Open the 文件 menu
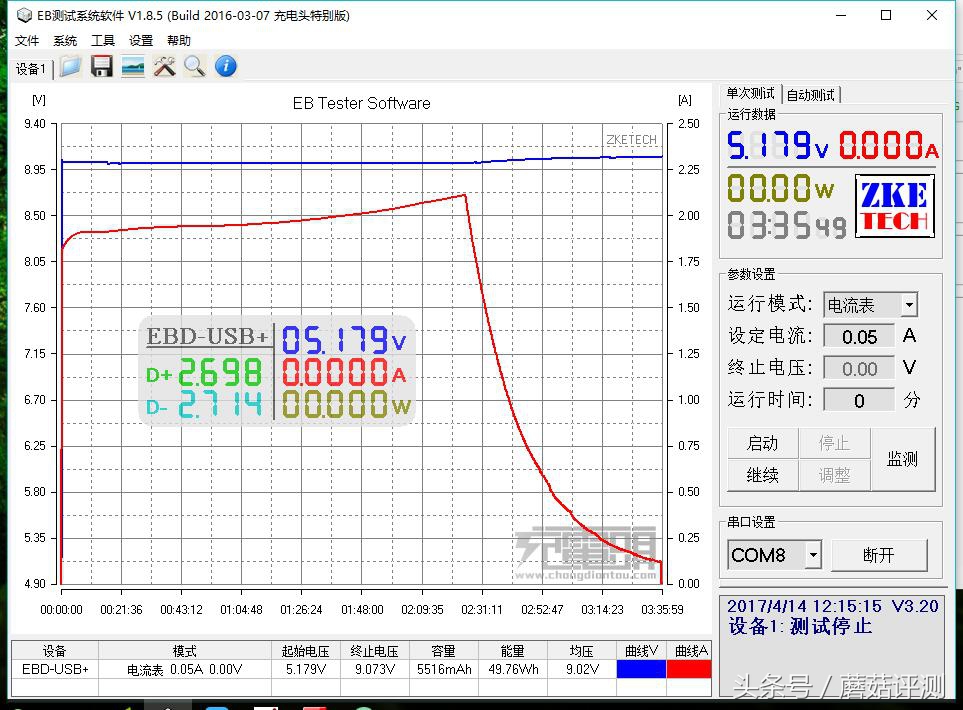Screen dimensions: 963x710 (27, 41)
